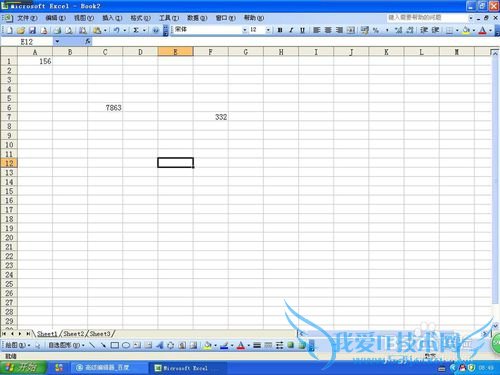Click the Open folder icon
The image size is (500, 375).
(21, 30)
